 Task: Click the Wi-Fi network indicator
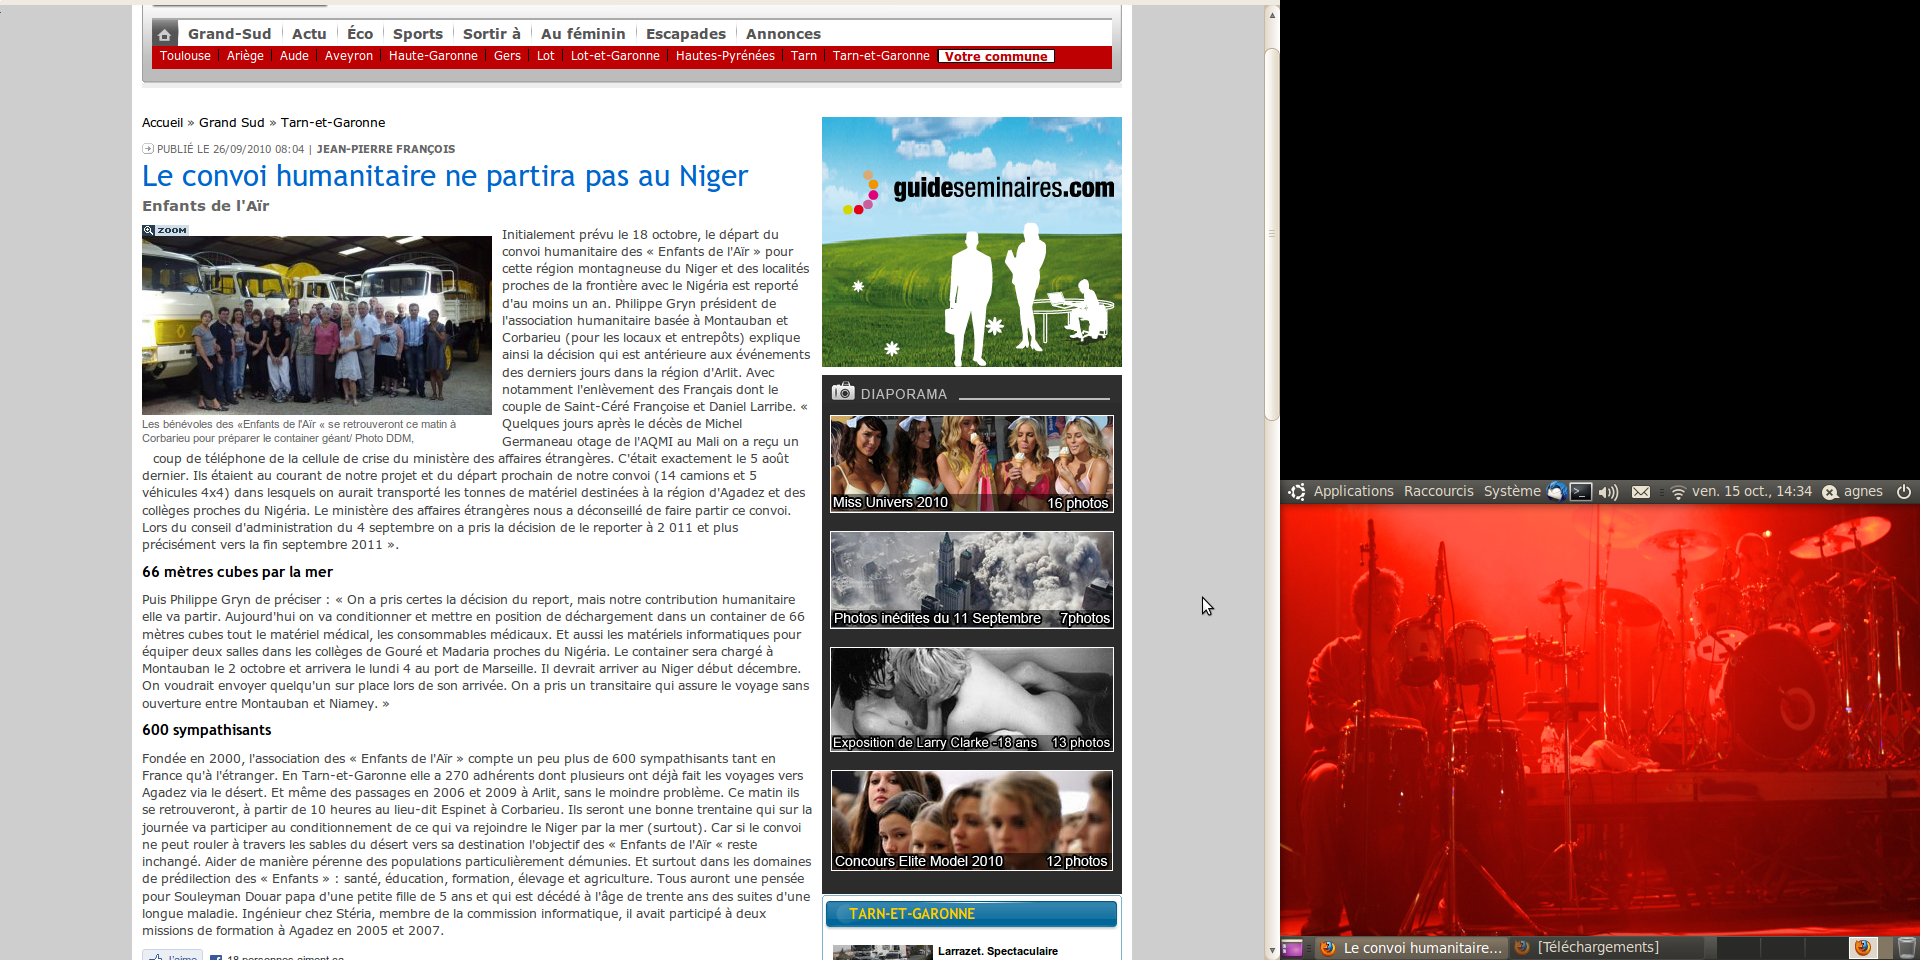click(1677, 492)
